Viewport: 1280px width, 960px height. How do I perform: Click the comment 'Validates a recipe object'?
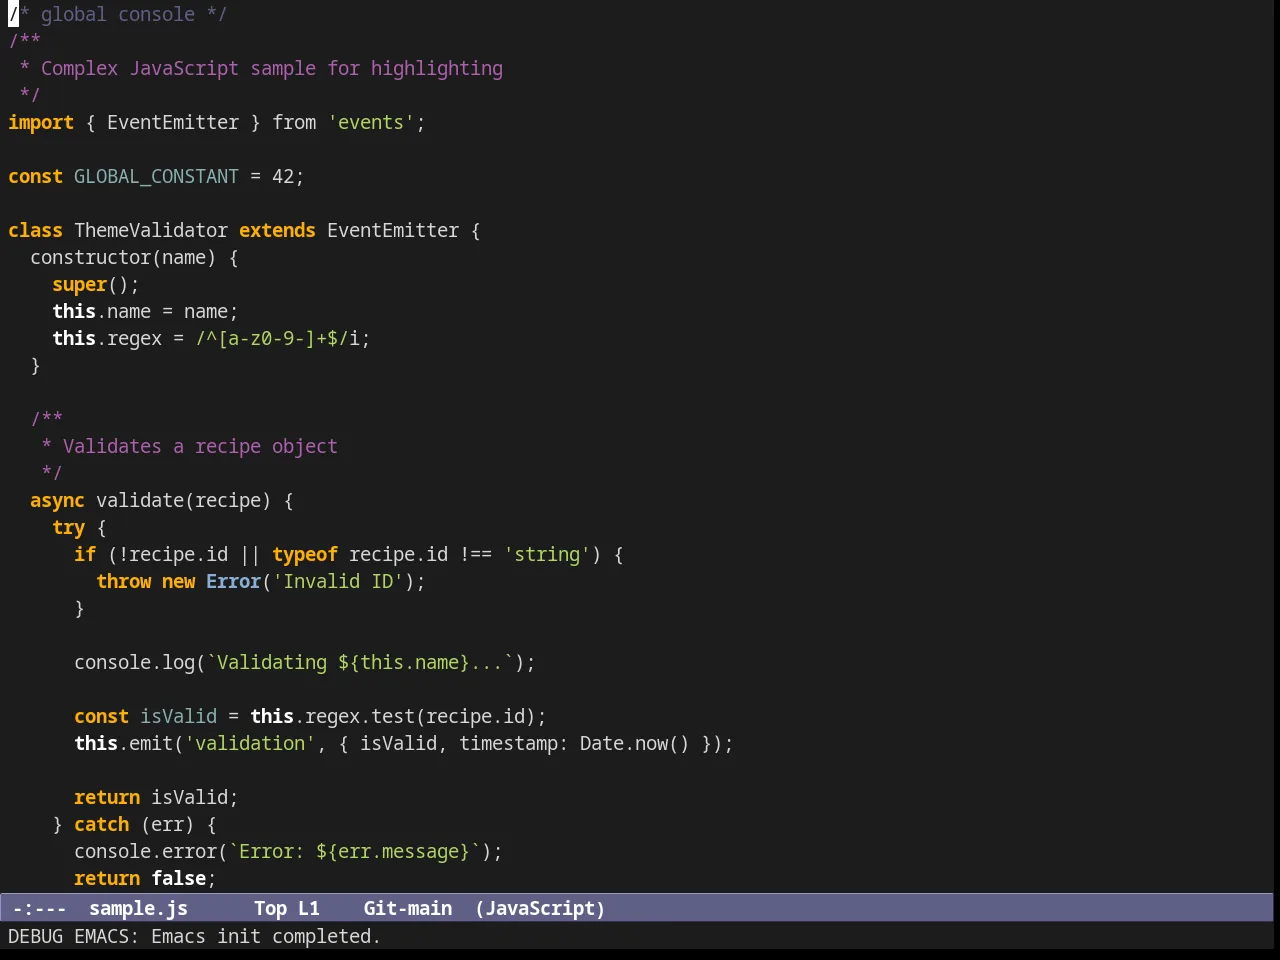[200, 446]
